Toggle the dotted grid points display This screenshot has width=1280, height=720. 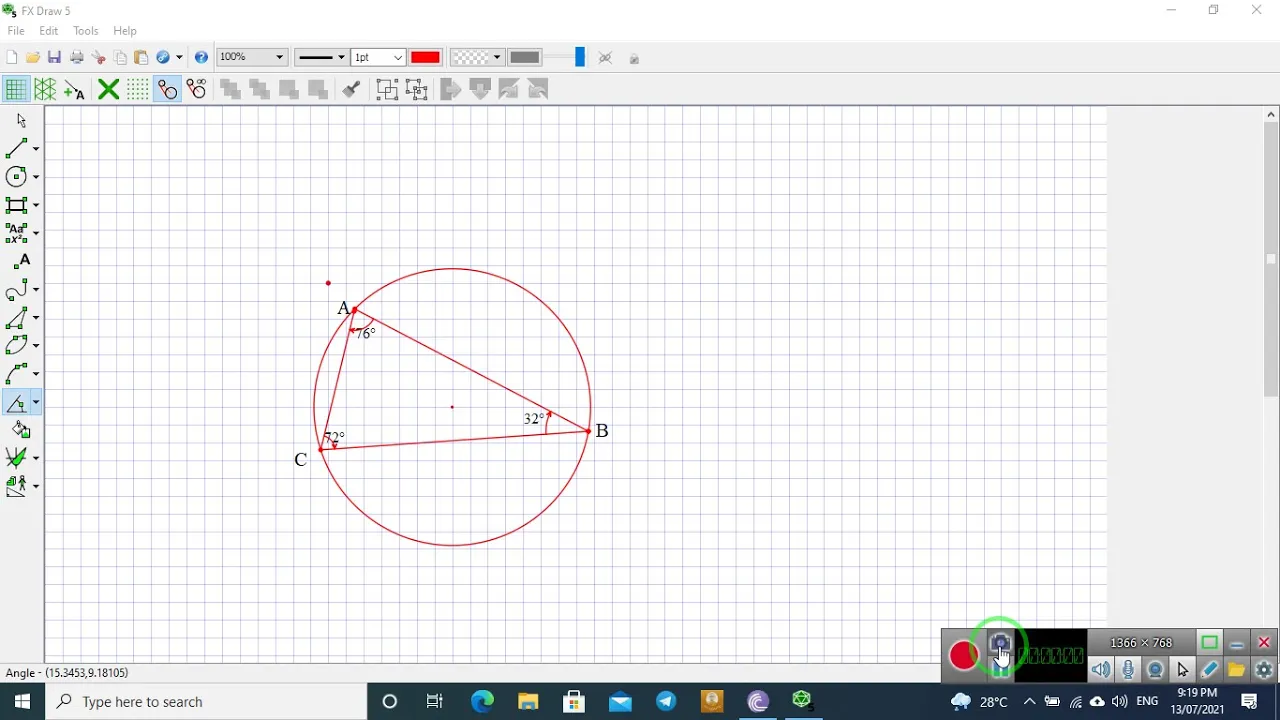tap(137, 90)
